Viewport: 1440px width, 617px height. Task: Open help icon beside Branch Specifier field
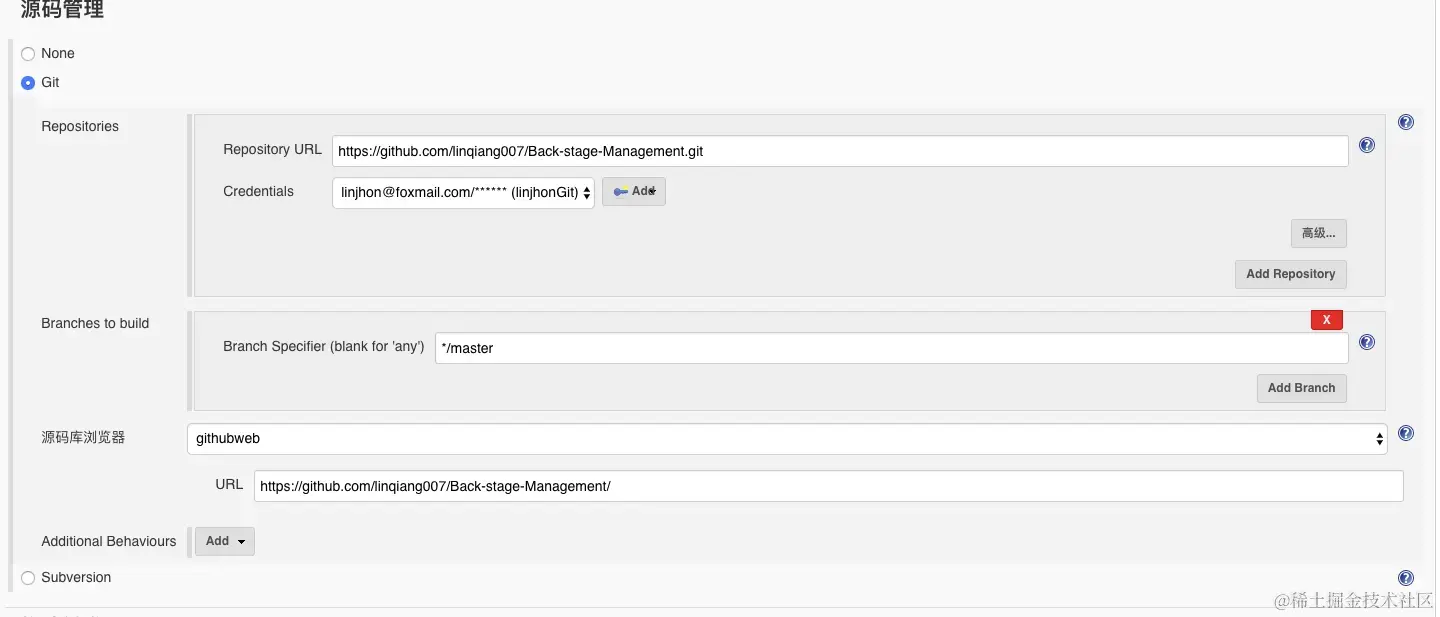(1367, 342)
